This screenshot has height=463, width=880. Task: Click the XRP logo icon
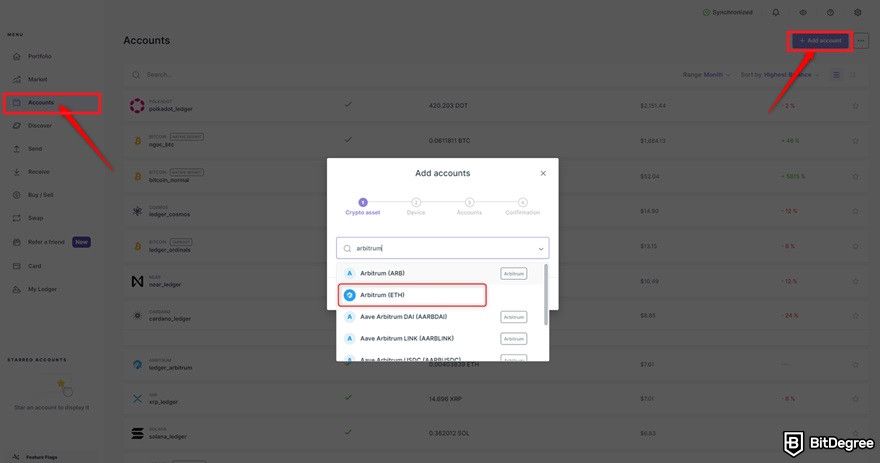[x=137, y=399]
